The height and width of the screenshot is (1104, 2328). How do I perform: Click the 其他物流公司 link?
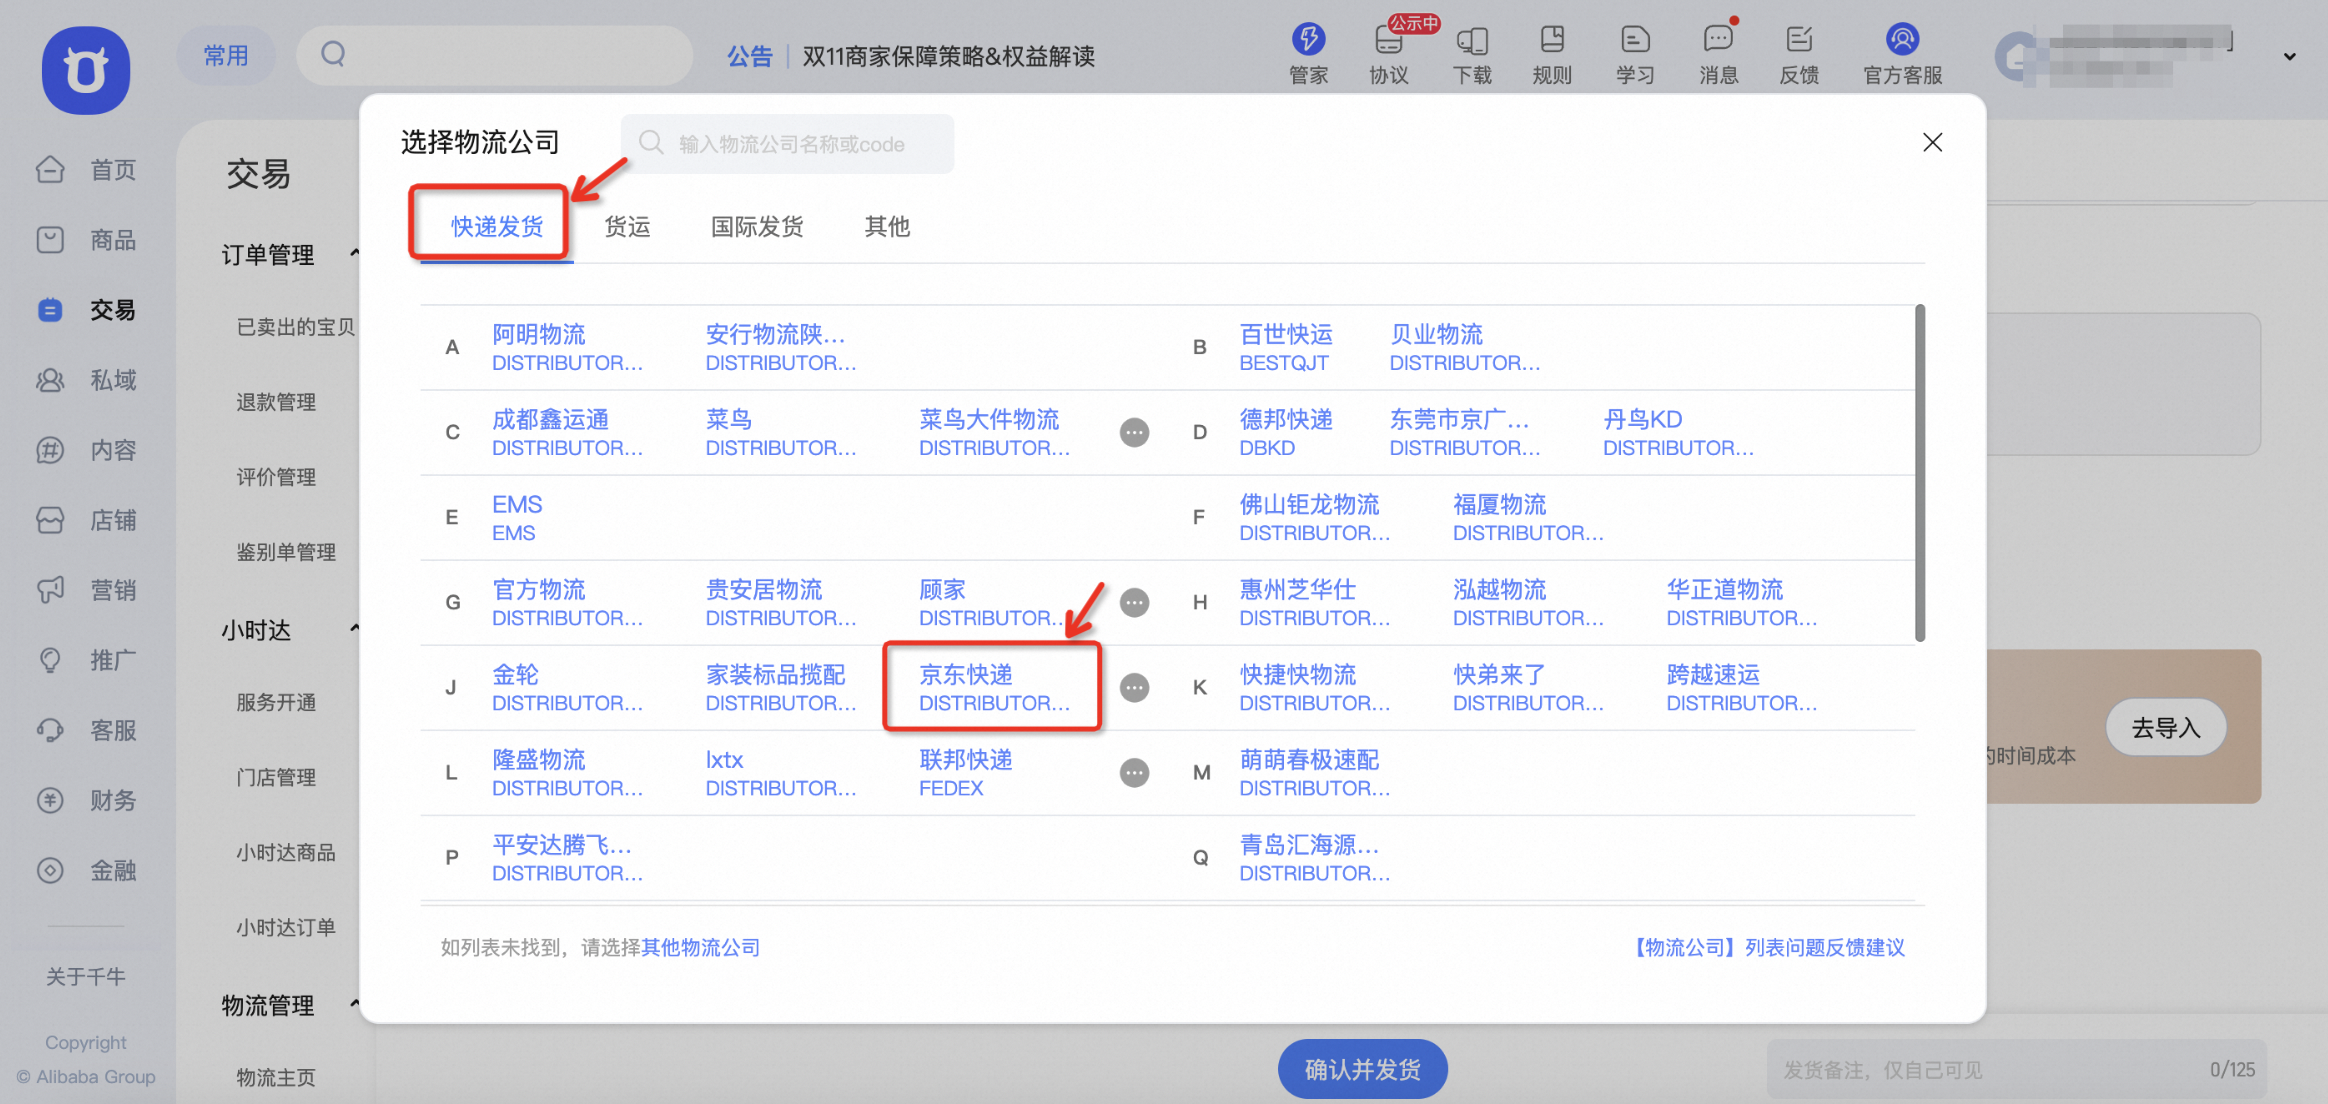point(701,947)
